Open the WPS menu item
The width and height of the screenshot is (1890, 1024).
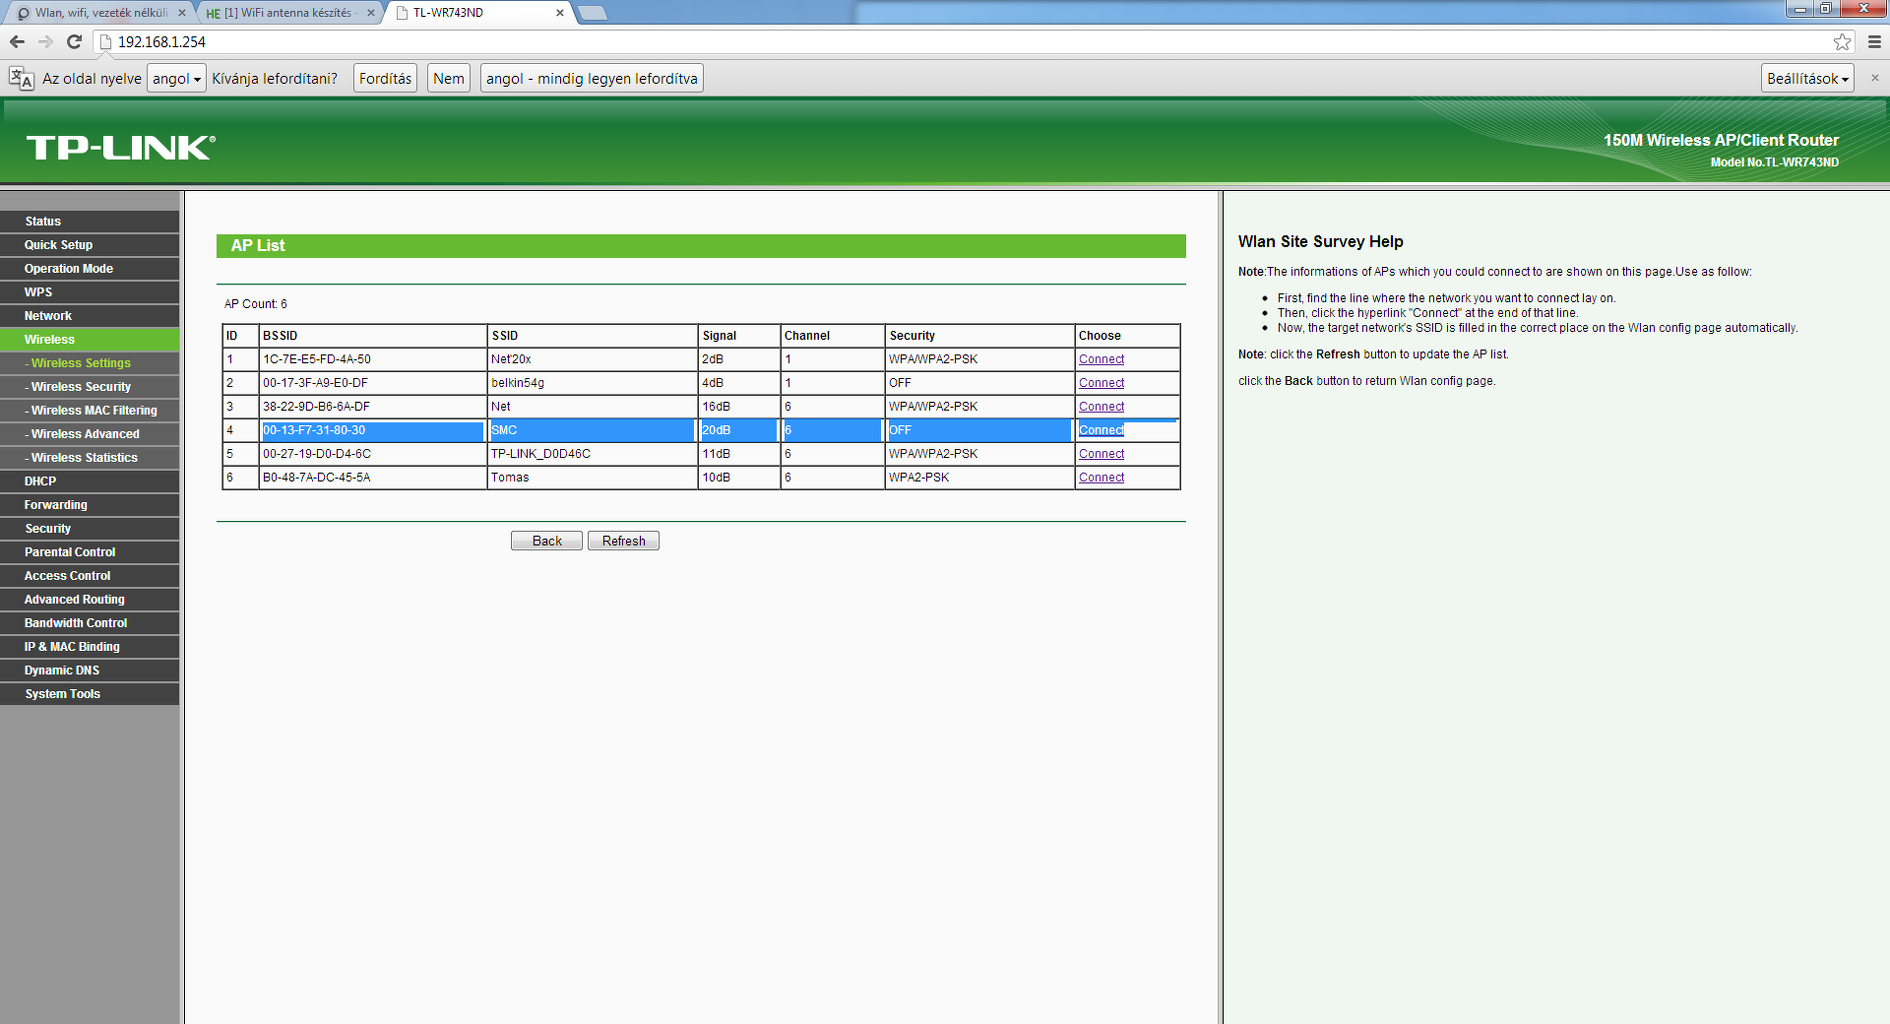coord(90,292)
